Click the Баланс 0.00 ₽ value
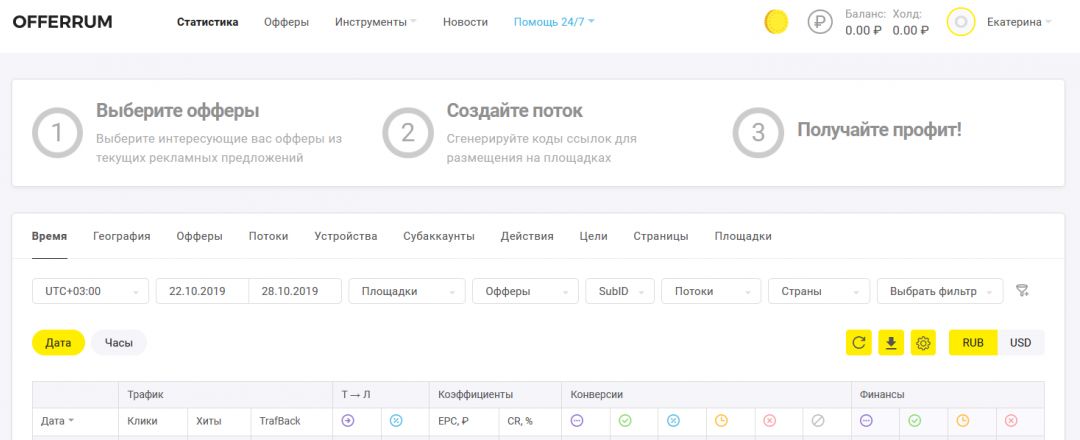This screenshot has height=440, width=1080. coord(864,30)
